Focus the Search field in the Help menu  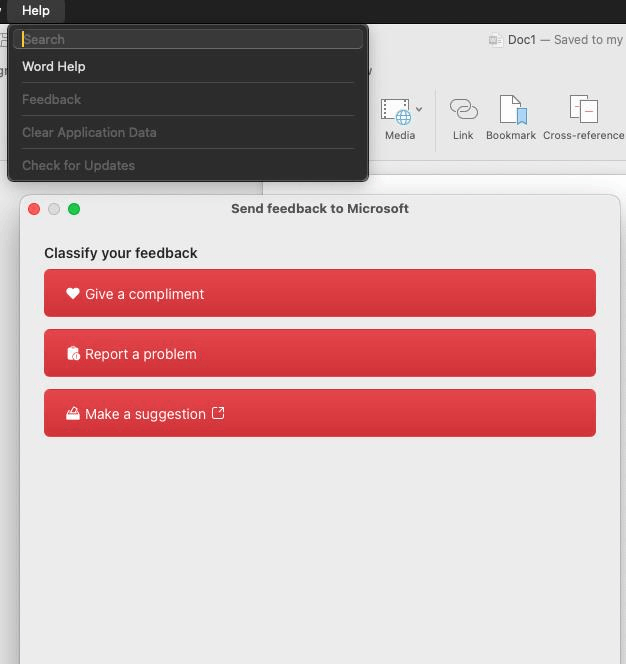(188, 39)
